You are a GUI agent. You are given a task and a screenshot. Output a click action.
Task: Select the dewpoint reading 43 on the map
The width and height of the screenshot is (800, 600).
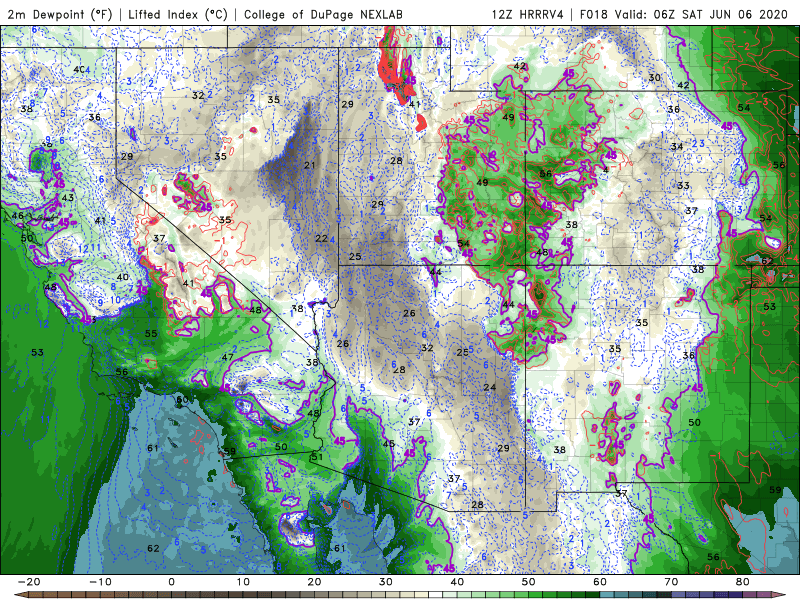(x=67, y=197)
